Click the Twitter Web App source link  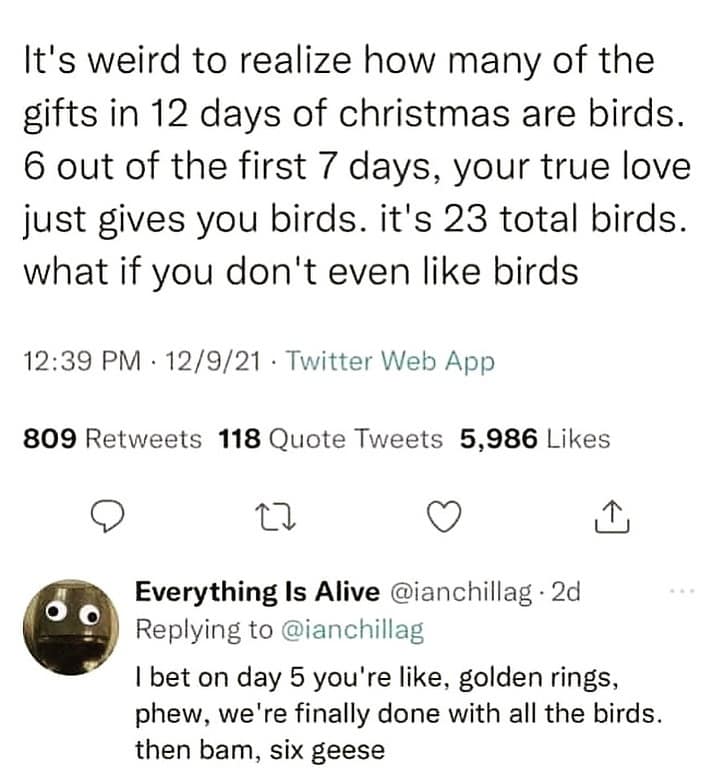pyautogui.click(x=390, y=362)
